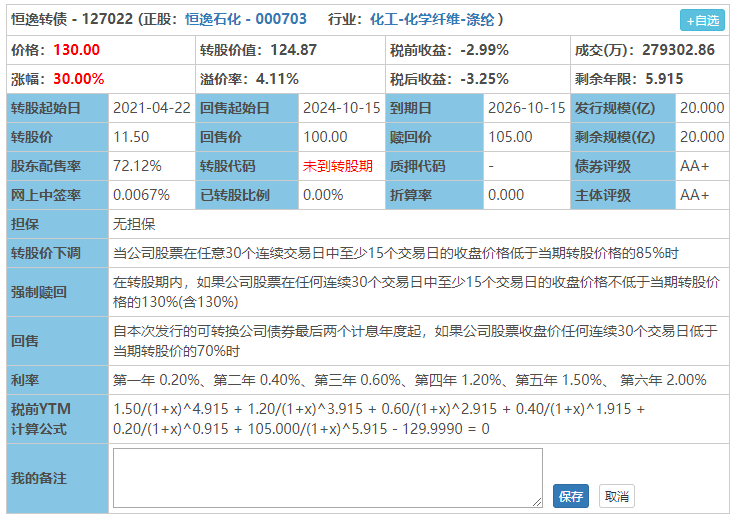Select the 税前YTM formula text
Screen dimensions: 738x522
pyautogui.click(x=378, y=419)
